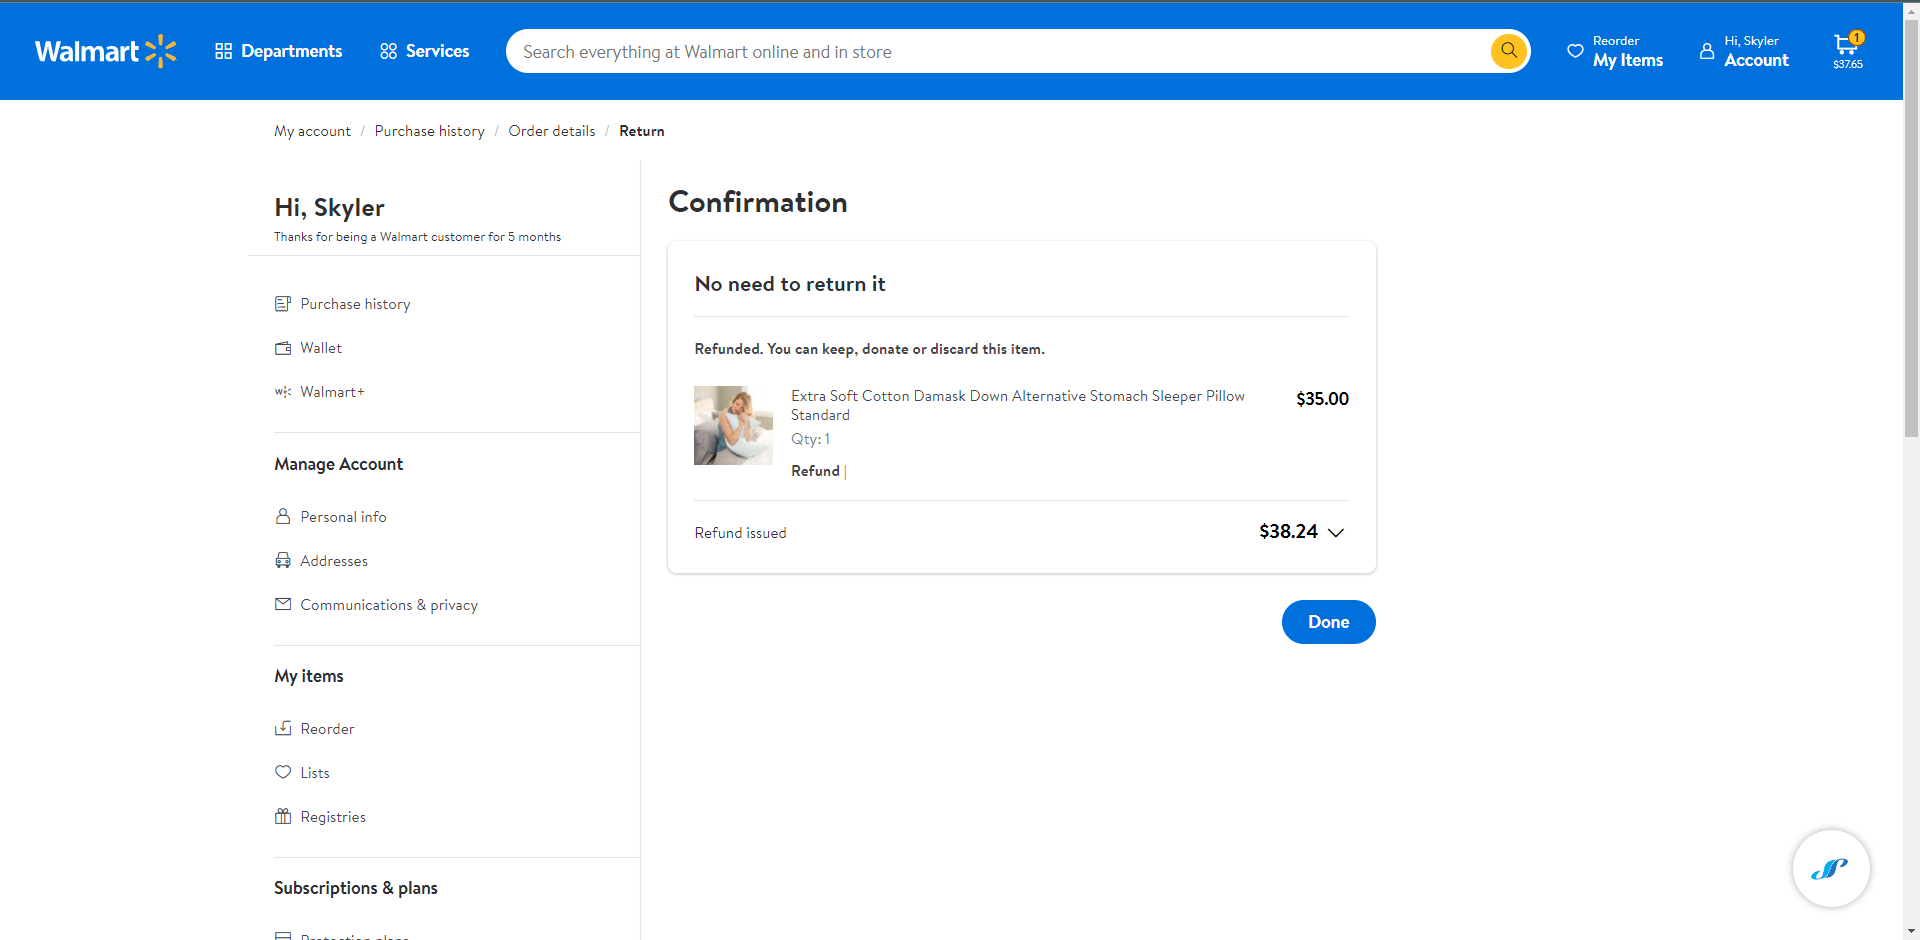Click the 'Confirmation' page heading
1920x940 pixels.
[758, 202]
